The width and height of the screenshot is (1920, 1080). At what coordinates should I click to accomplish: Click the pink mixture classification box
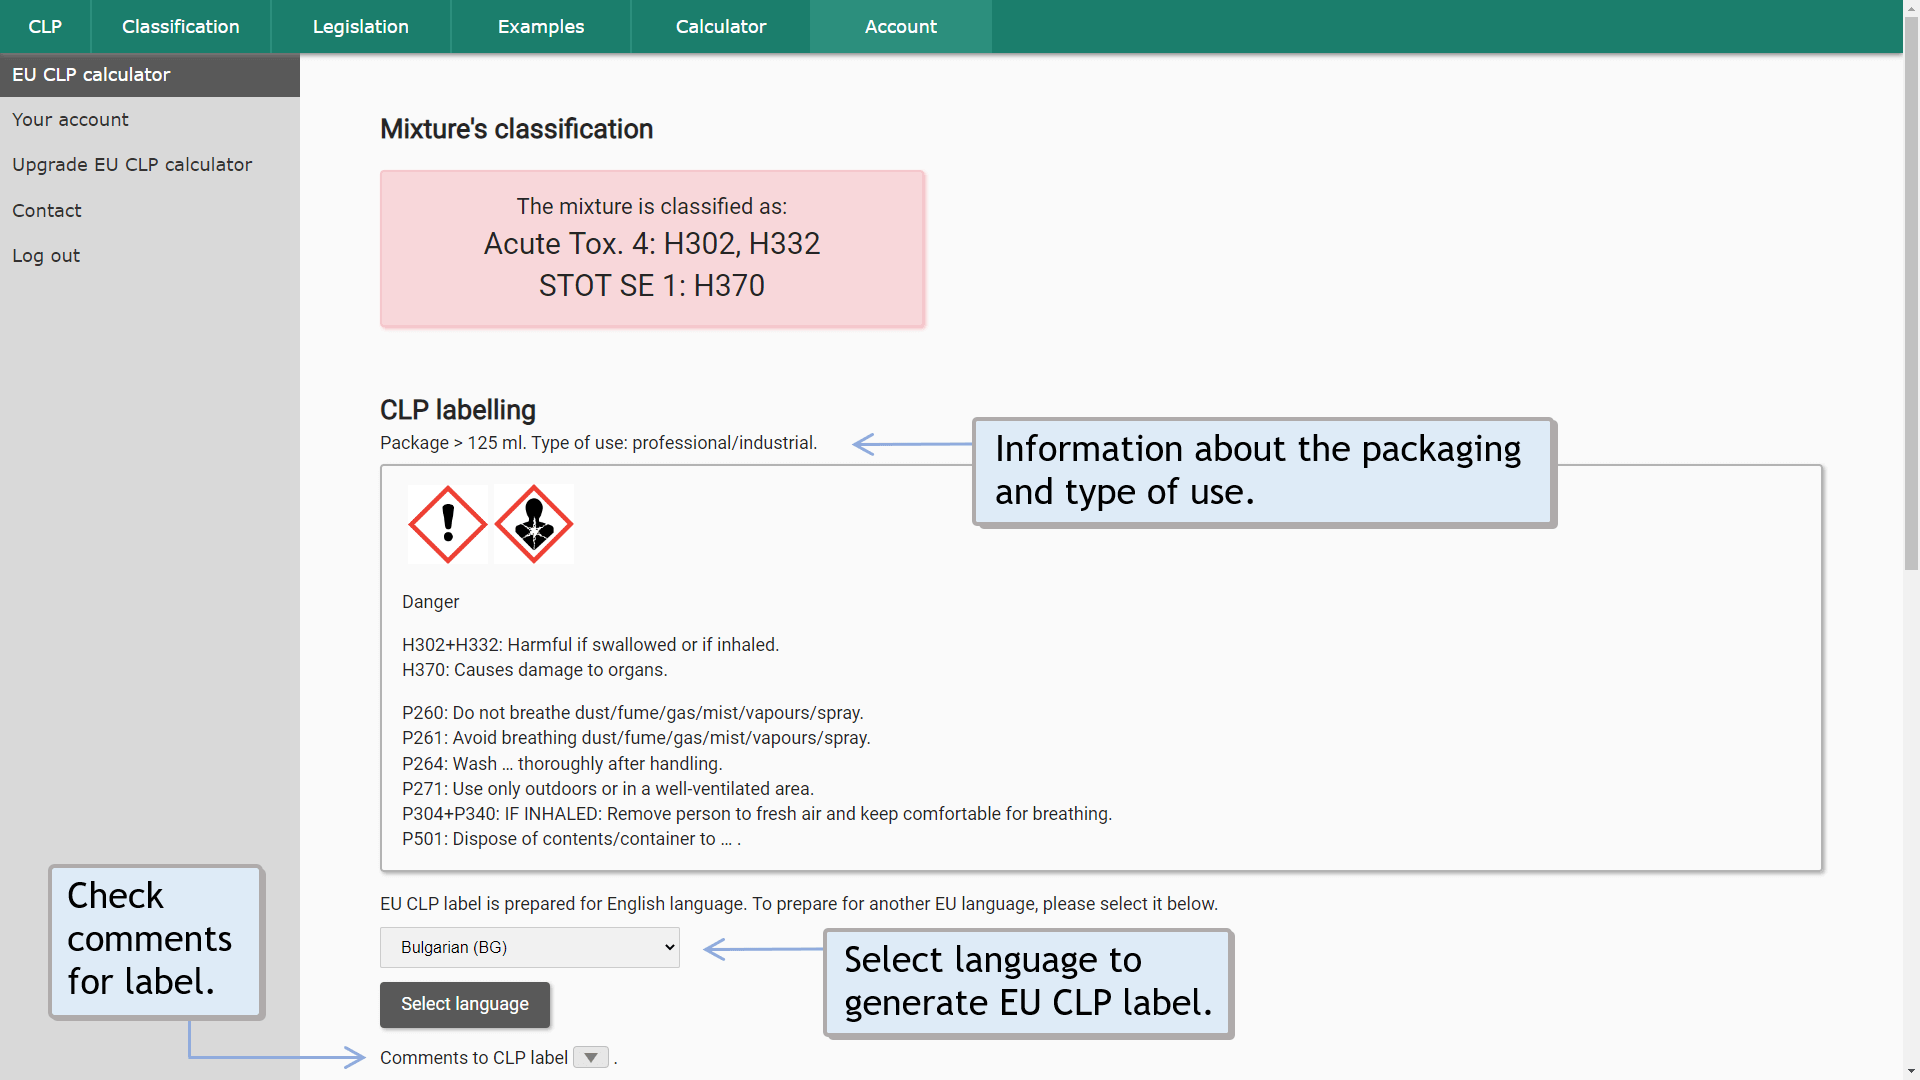coord(652,249)
